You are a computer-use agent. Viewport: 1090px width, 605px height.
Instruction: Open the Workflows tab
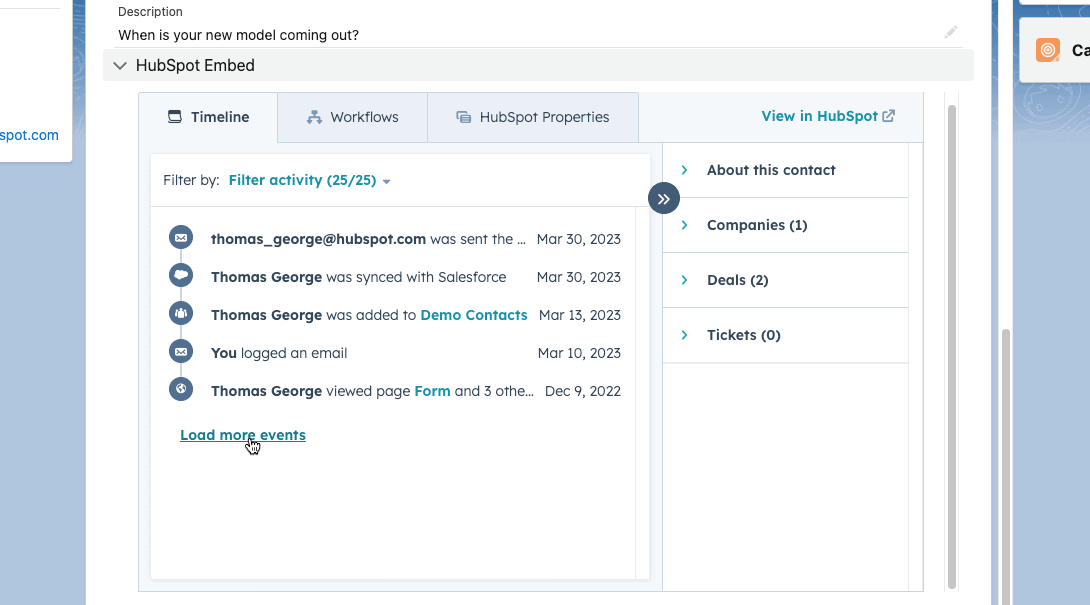pyautogui.click(x=352, y=117)
